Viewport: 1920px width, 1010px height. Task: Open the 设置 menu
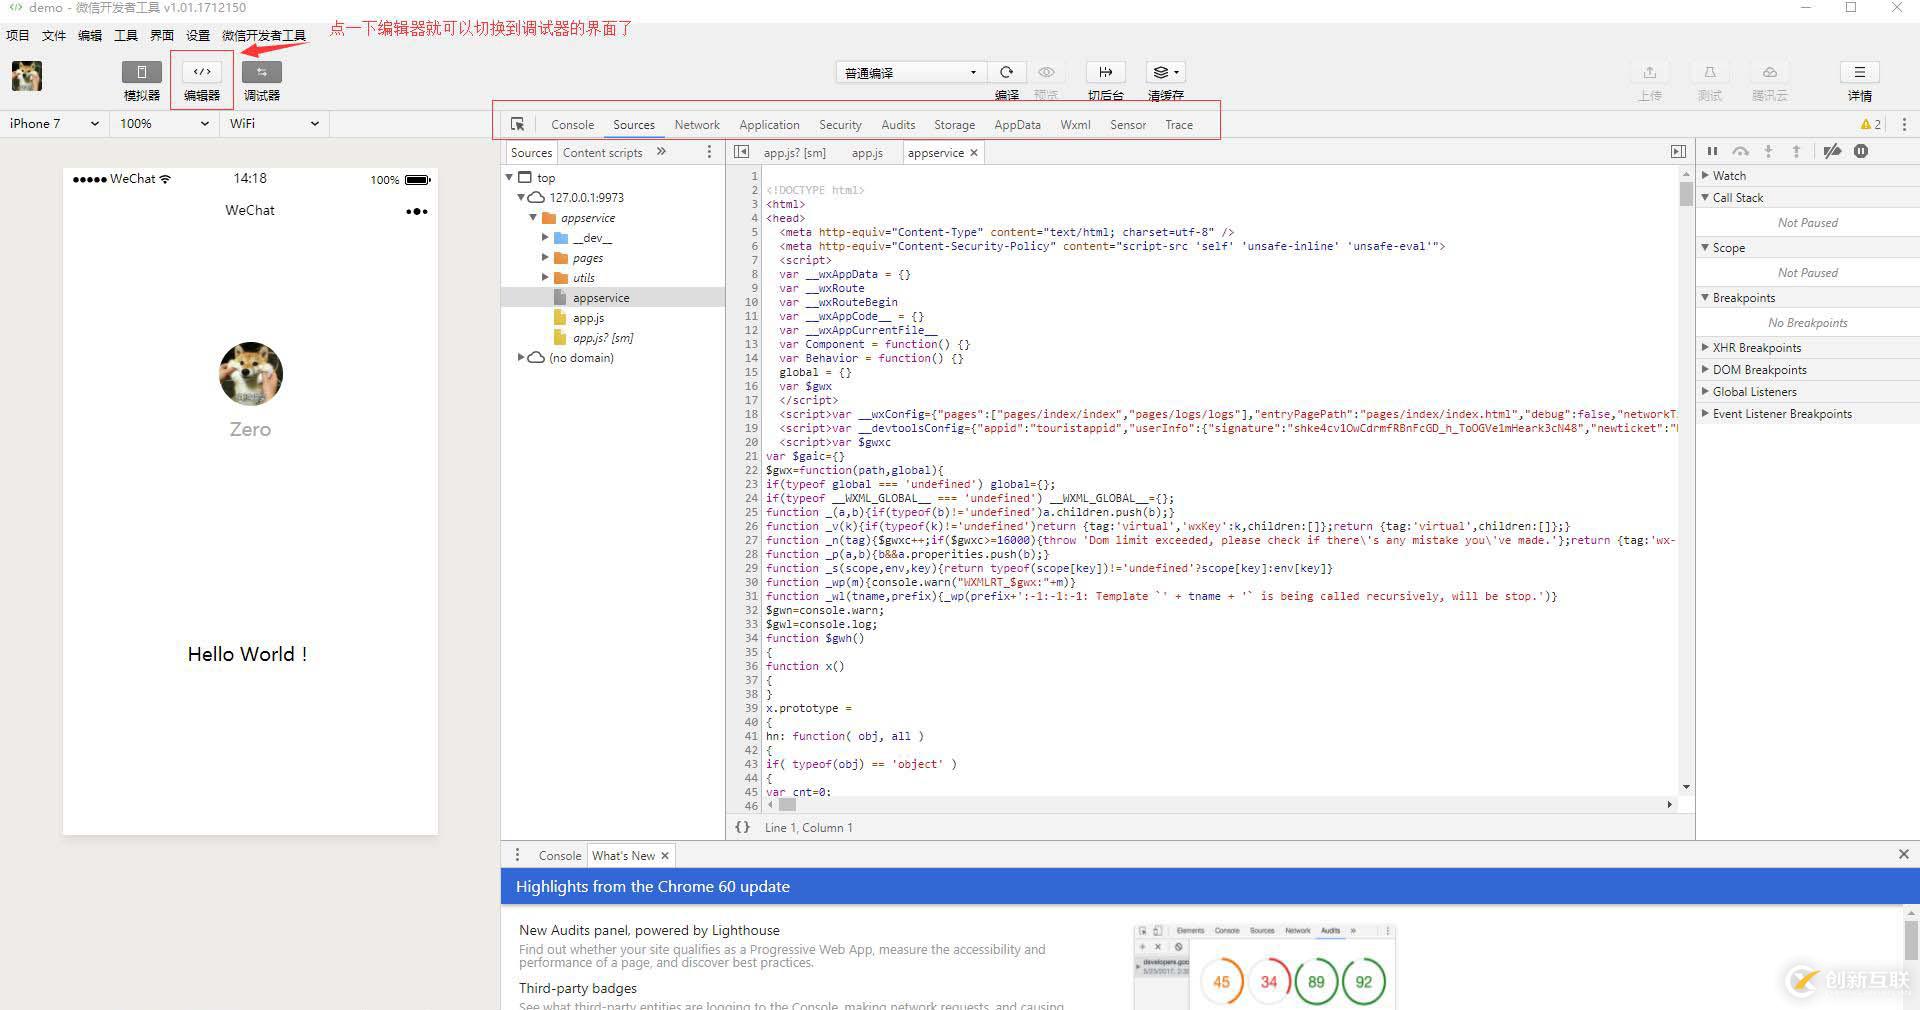(x=198, y=35)
